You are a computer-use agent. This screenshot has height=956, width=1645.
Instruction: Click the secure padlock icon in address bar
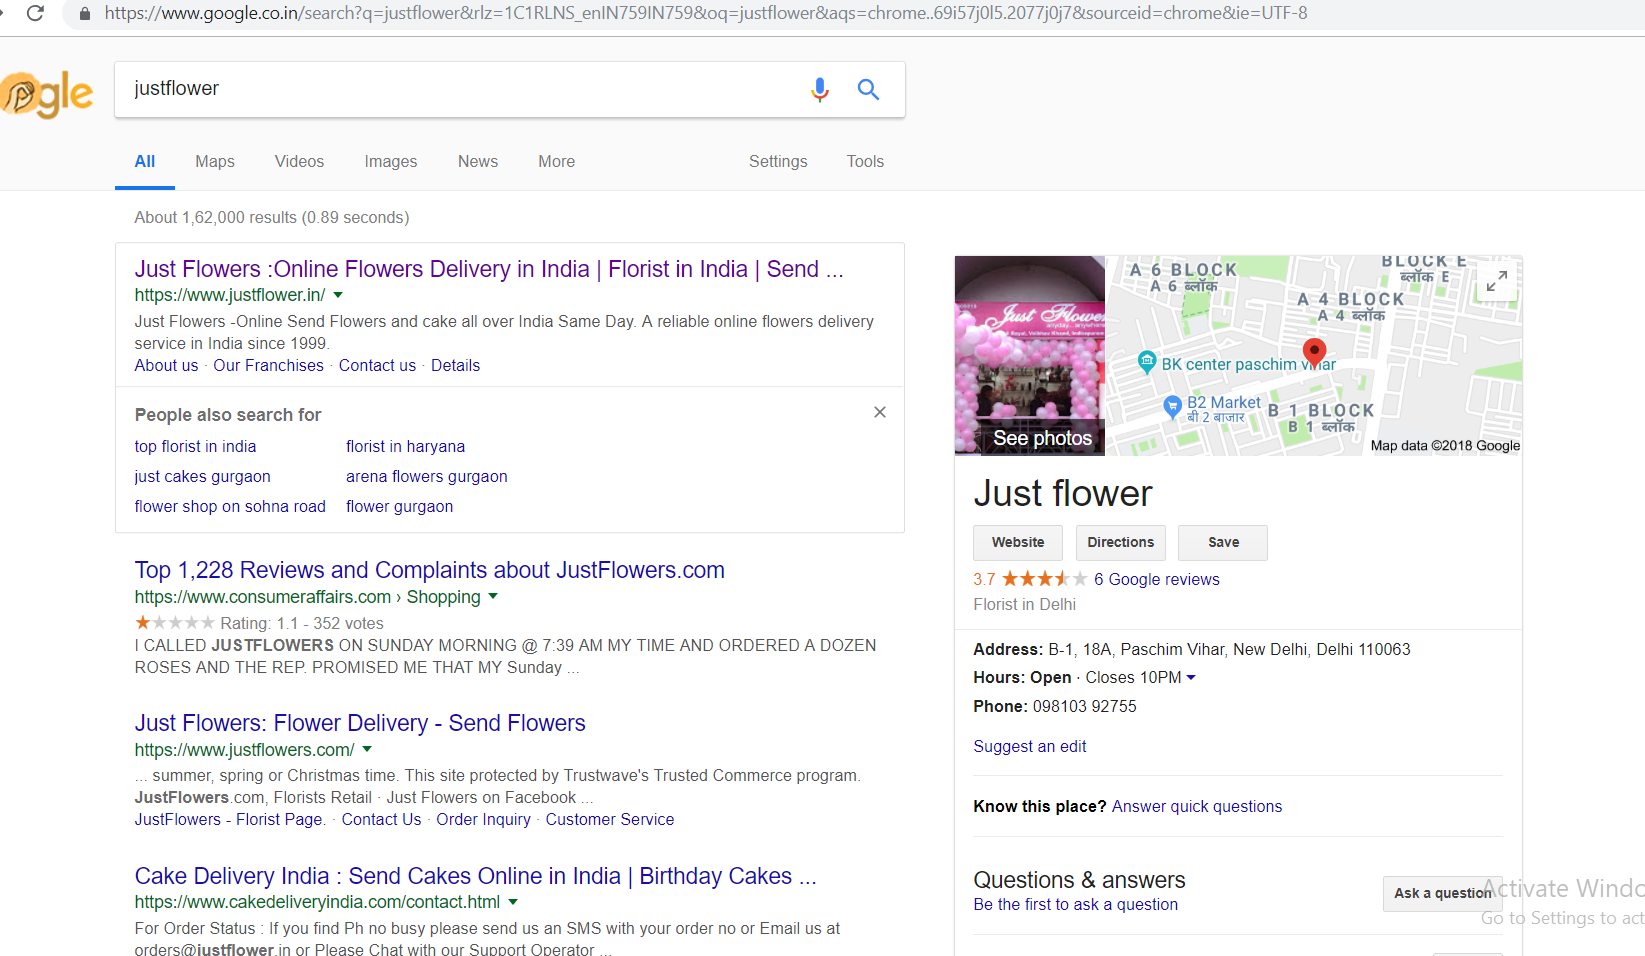(x=85, y=13)
